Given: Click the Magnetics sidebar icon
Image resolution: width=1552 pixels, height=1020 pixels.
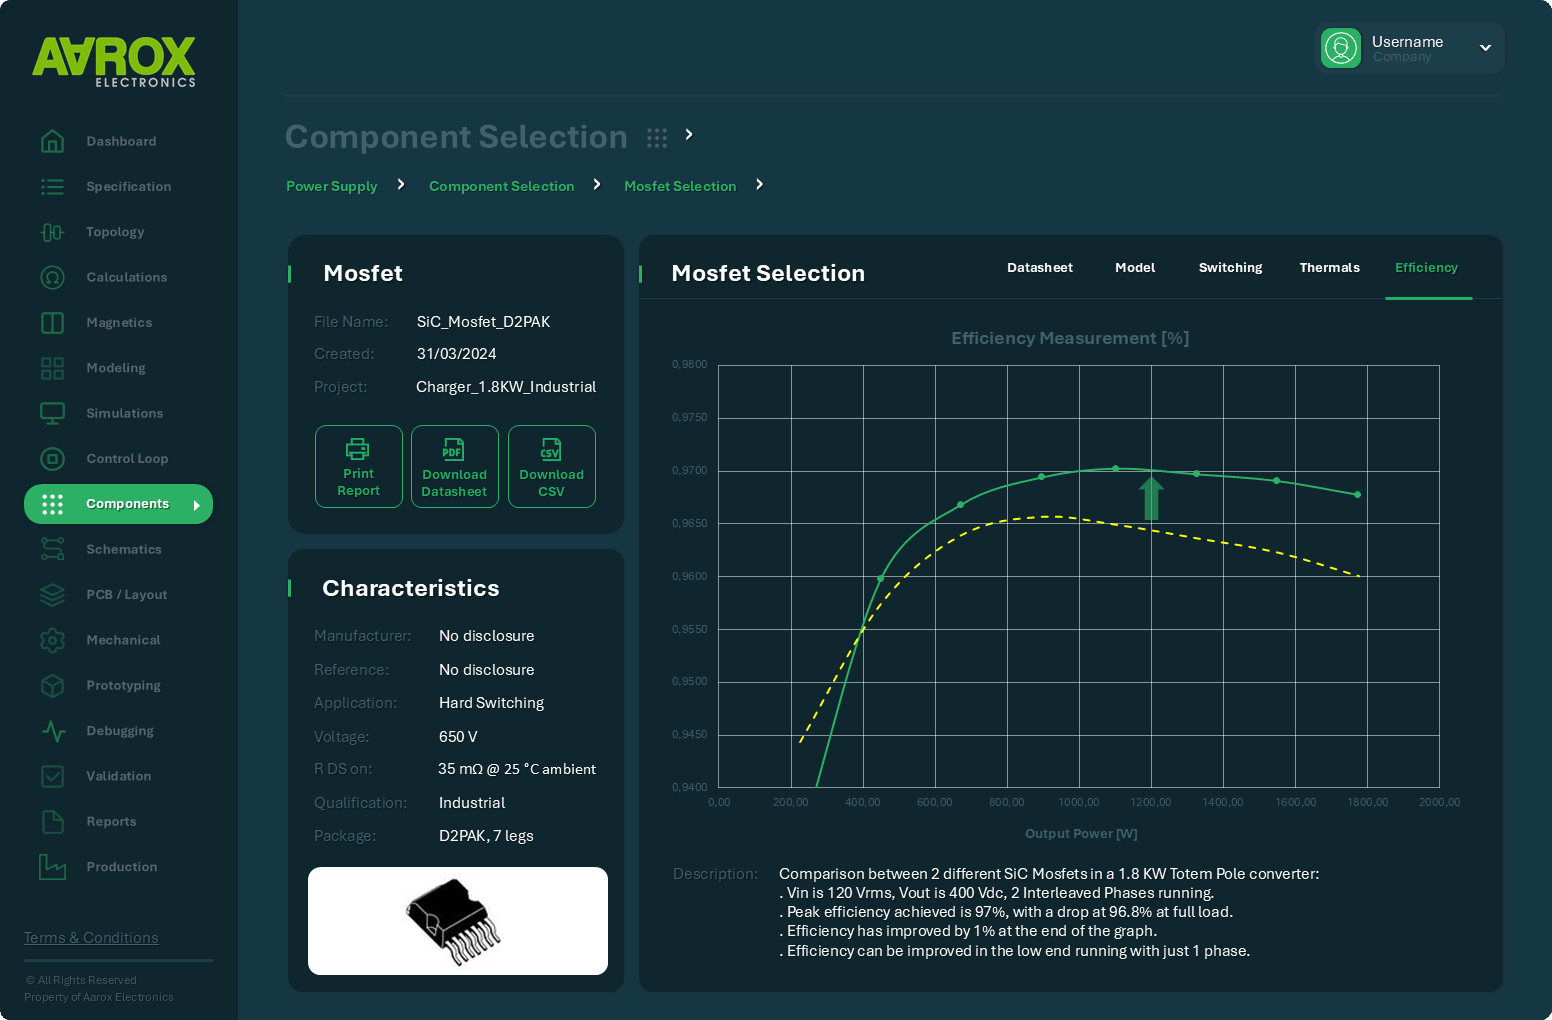Looking at the screenshot, I should [52, 322].
